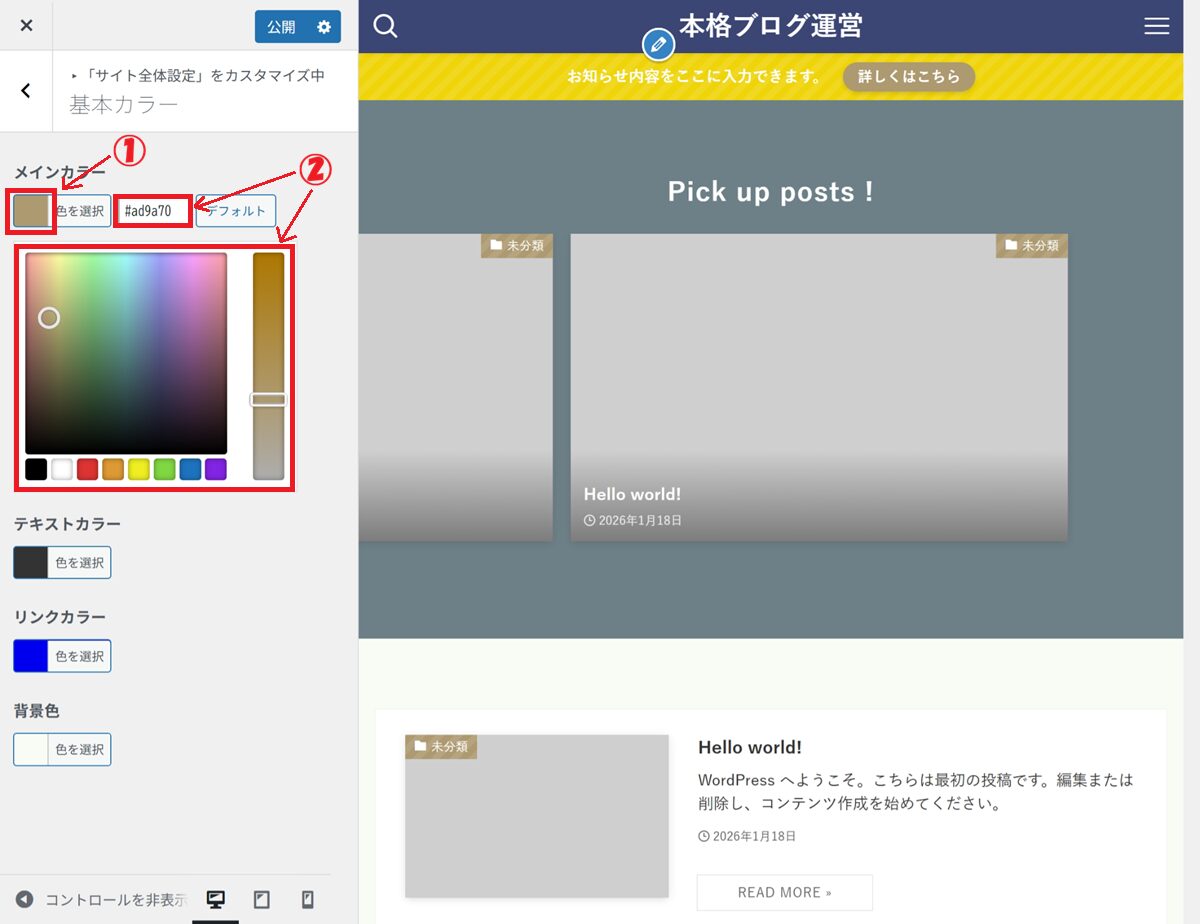Expand the リンクカラー color picker
Viewport: 1200px width, 924px height.
(62, 656)
